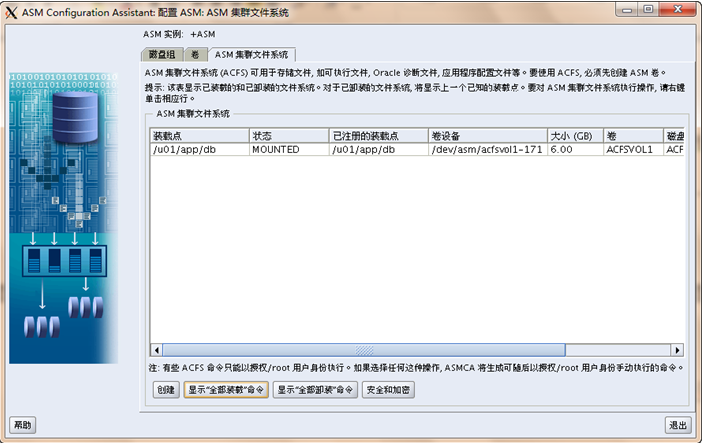Select the MOUNTED status cell

click(x=289, y=149)
